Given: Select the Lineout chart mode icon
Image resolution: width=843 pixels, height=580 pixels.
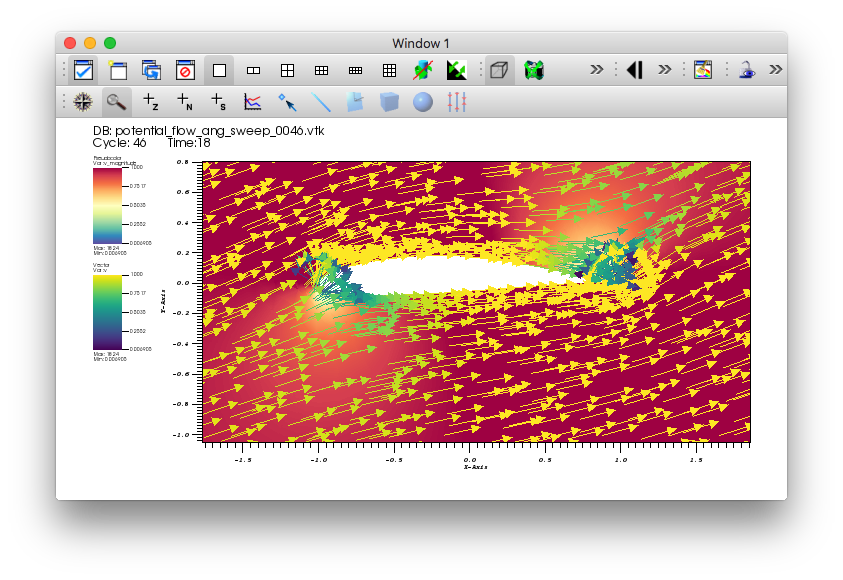Looking at the screenshot, I should pyautogui.click(x=252, y=102).
